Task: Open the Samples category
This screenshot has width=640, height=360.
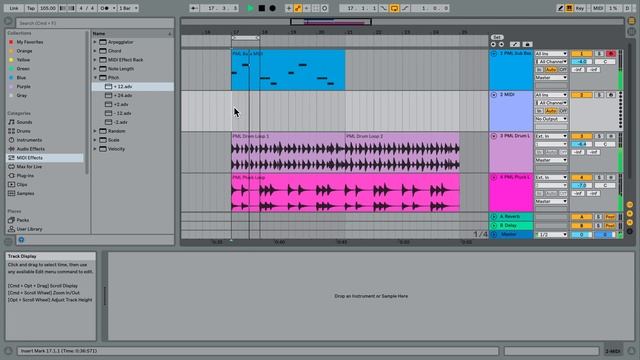Action: click(25, 193)
